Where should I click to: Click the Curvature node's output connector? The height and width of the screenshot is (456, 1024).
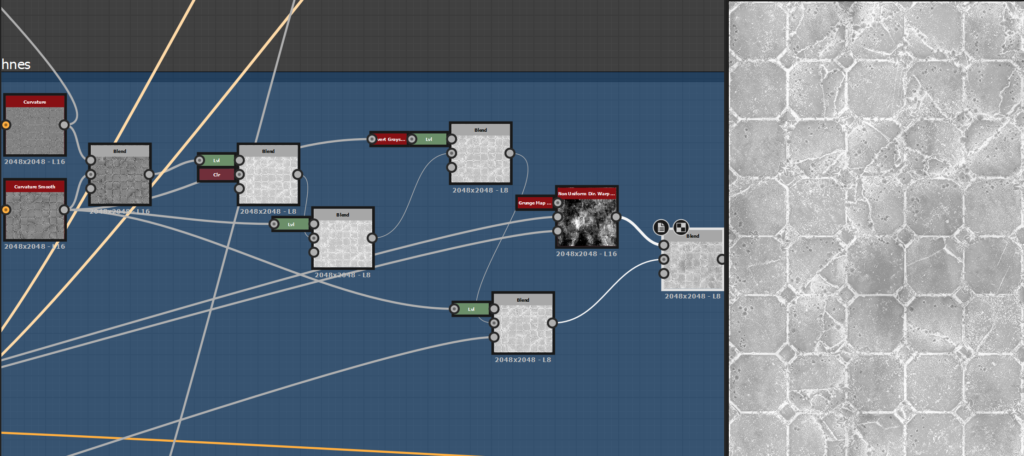click(64, 125)
